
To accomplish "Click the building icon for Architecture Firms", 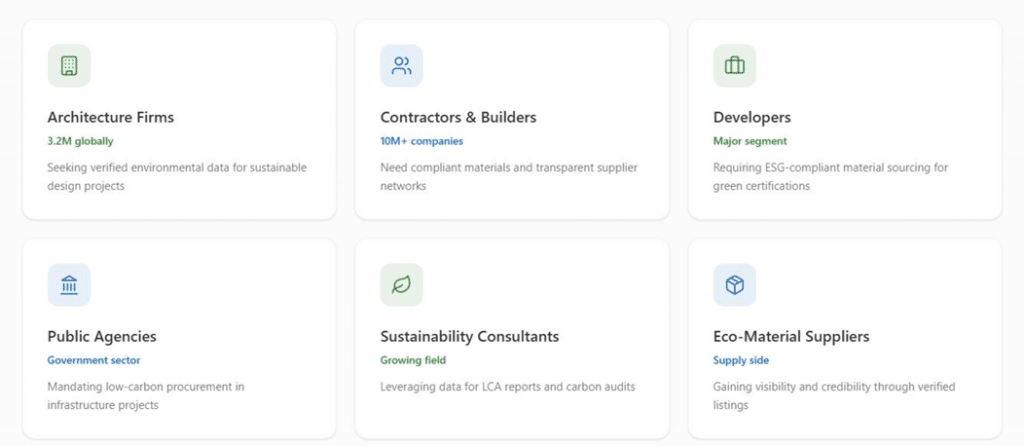I will tap(69, 66).
